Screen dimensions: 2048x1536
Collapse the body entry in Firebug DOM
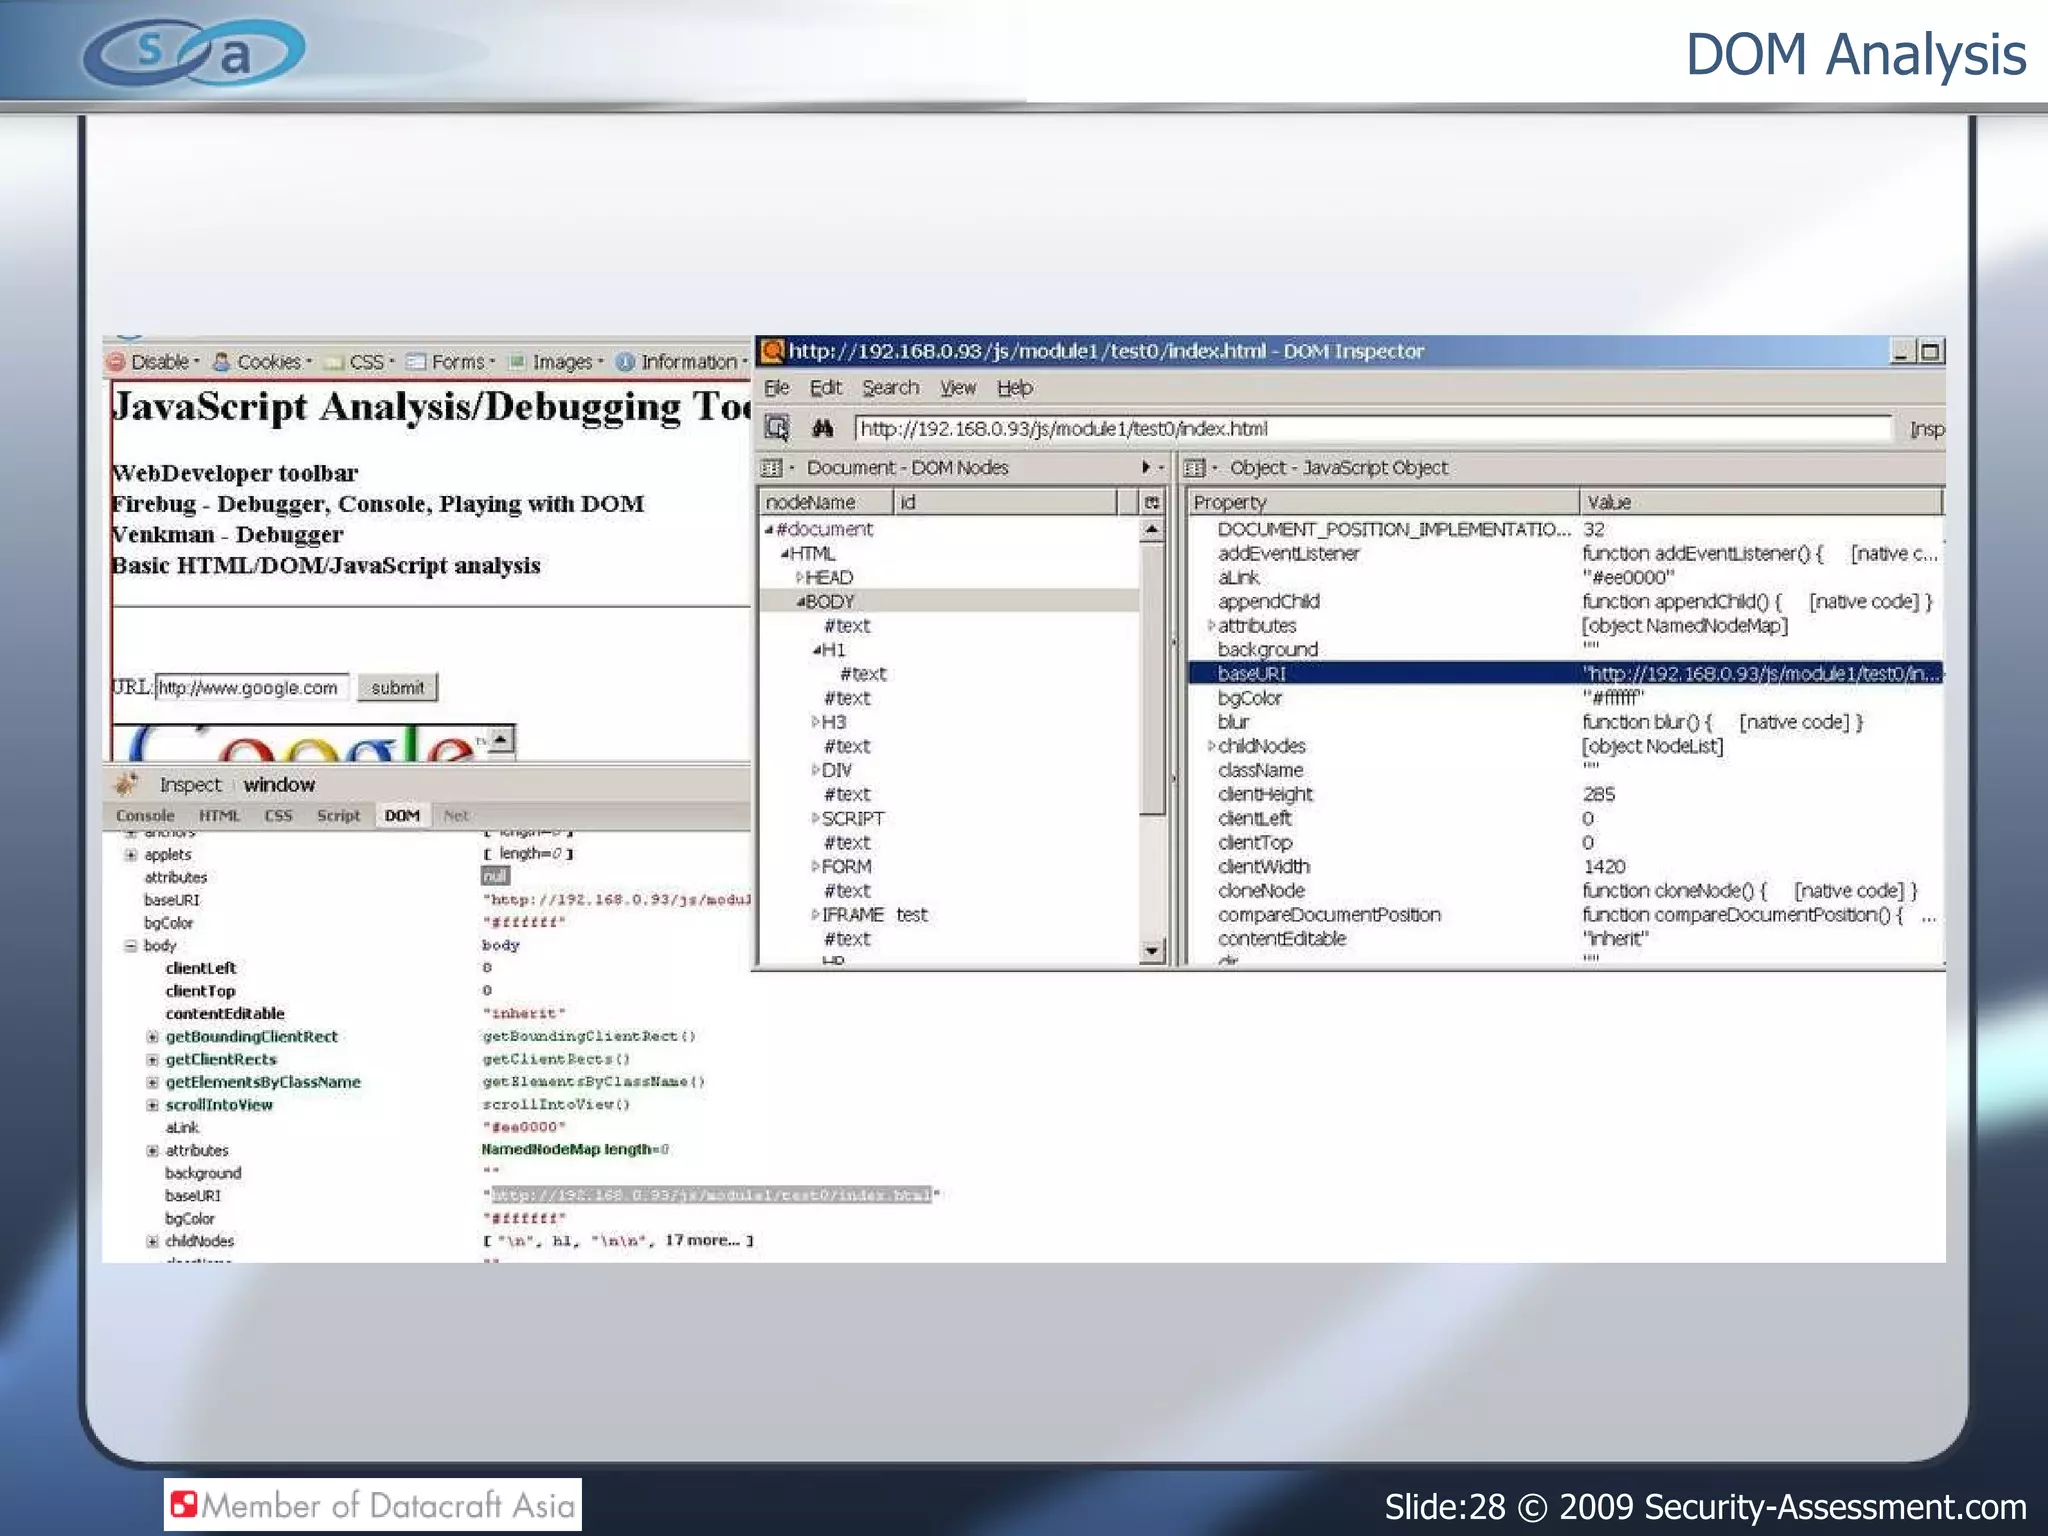click(131, 946)
